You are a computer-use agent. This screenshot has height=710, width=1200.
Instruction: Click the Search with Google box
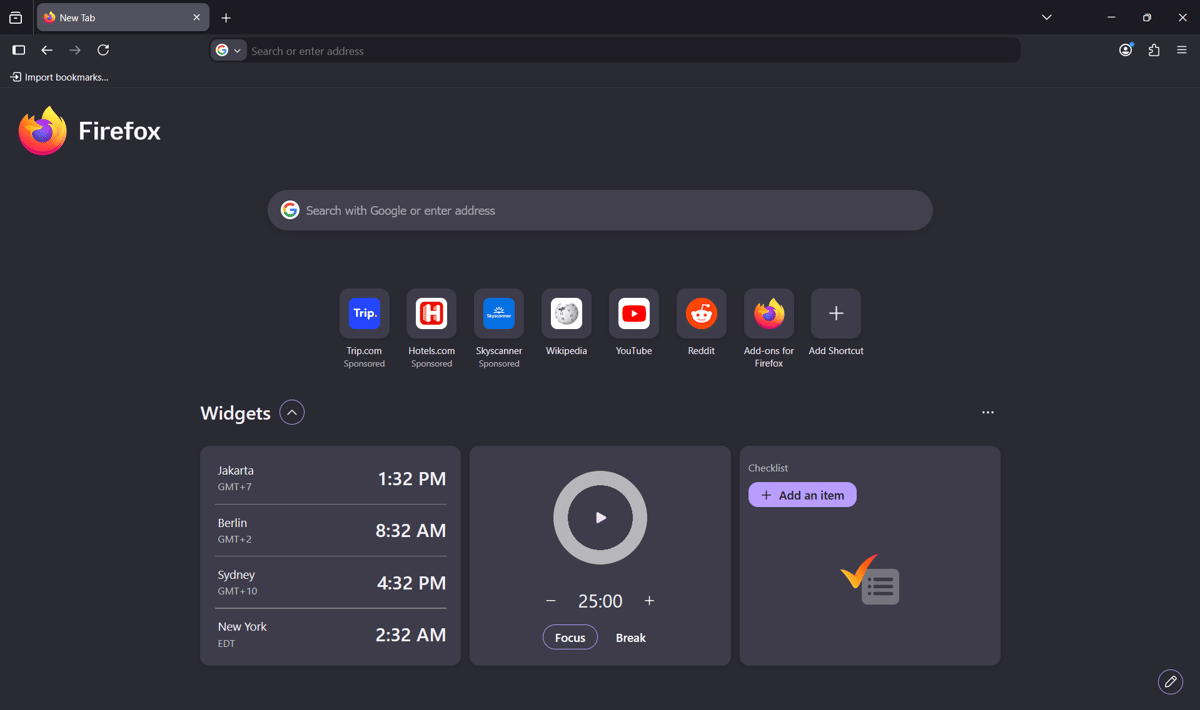tap(600, 210)
